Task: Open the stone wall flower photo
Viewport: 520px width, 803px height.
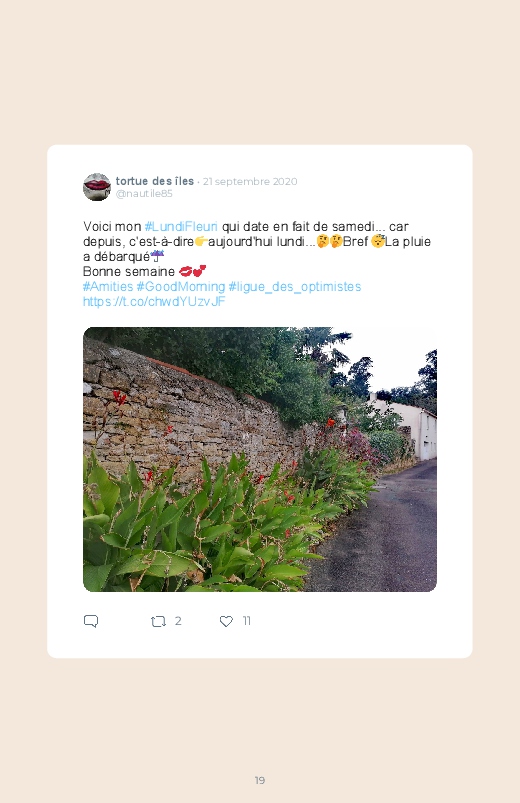Action: coord(260,459)
